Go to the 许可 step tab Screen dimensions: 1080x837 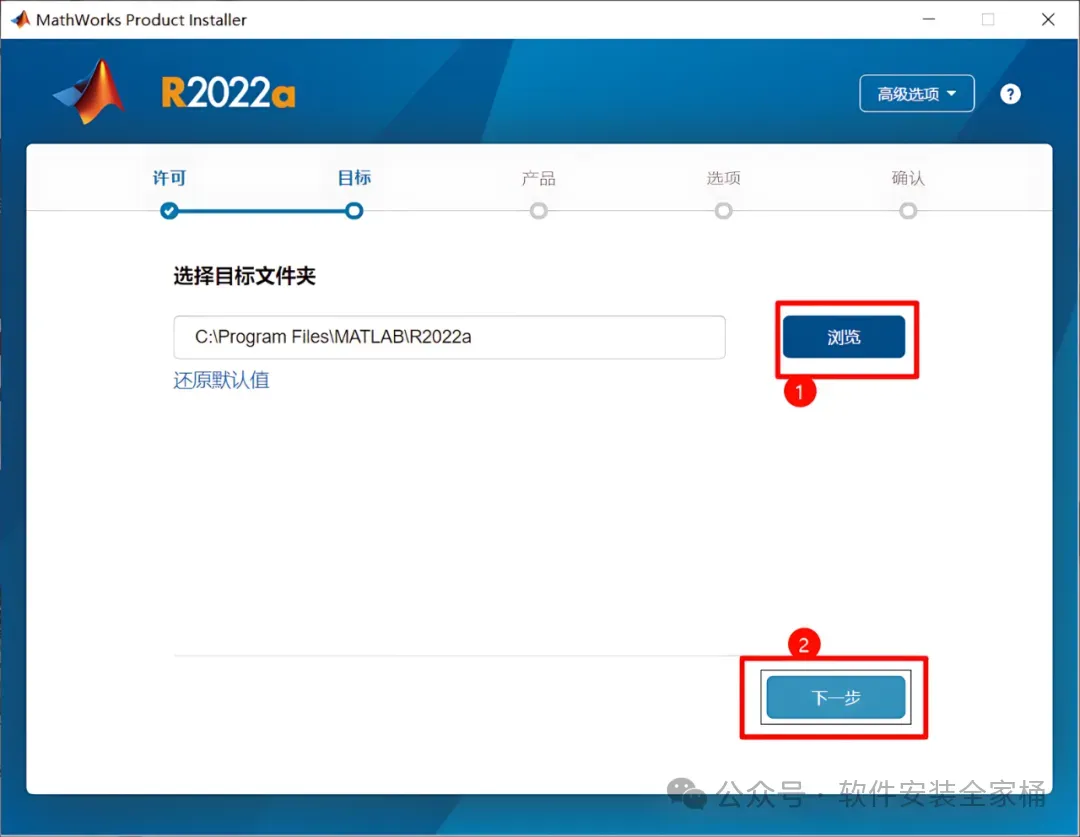(x=169, y=178)
